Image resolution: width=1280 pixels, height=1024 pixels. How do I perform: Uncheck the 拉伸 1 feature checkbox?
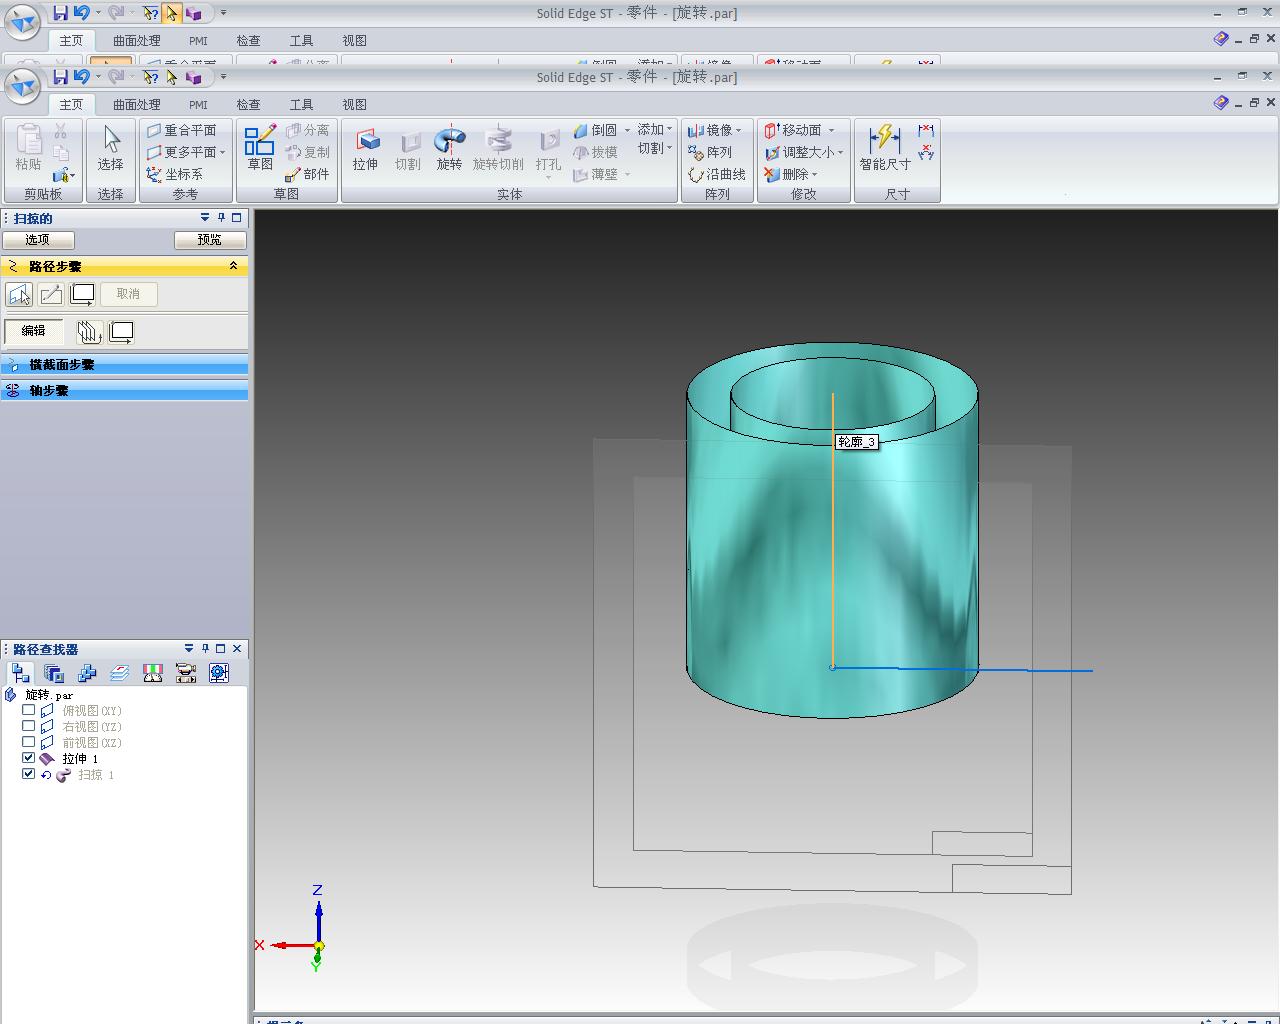tap(29, 759)
